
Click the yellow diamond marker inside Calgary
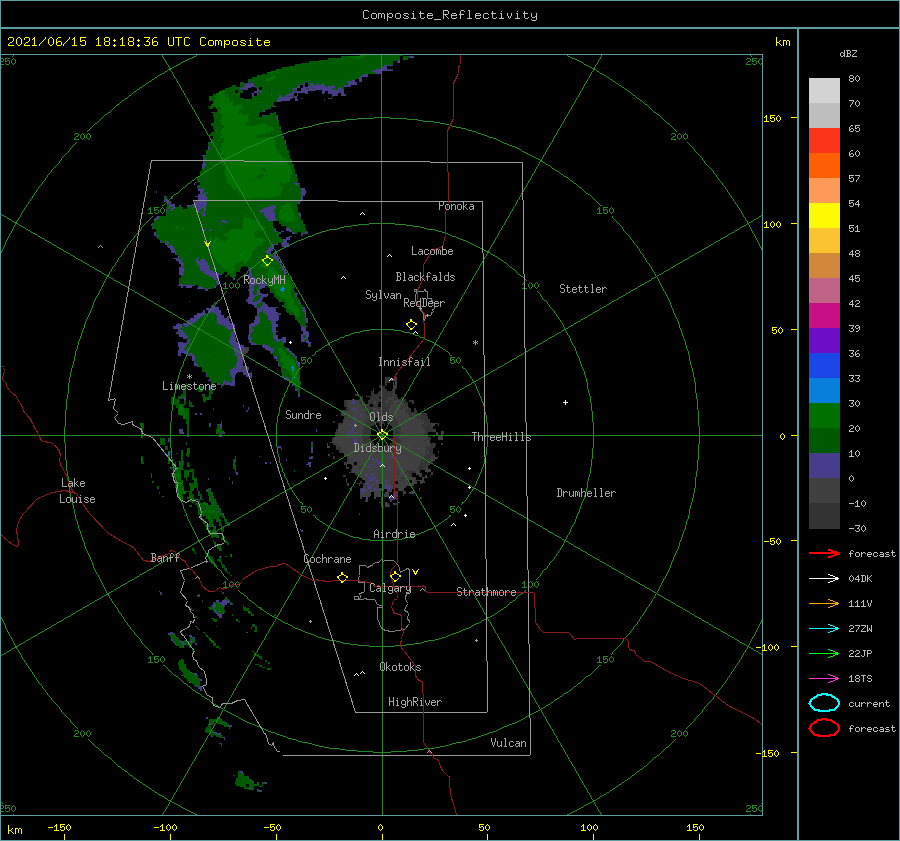[395, 576]
